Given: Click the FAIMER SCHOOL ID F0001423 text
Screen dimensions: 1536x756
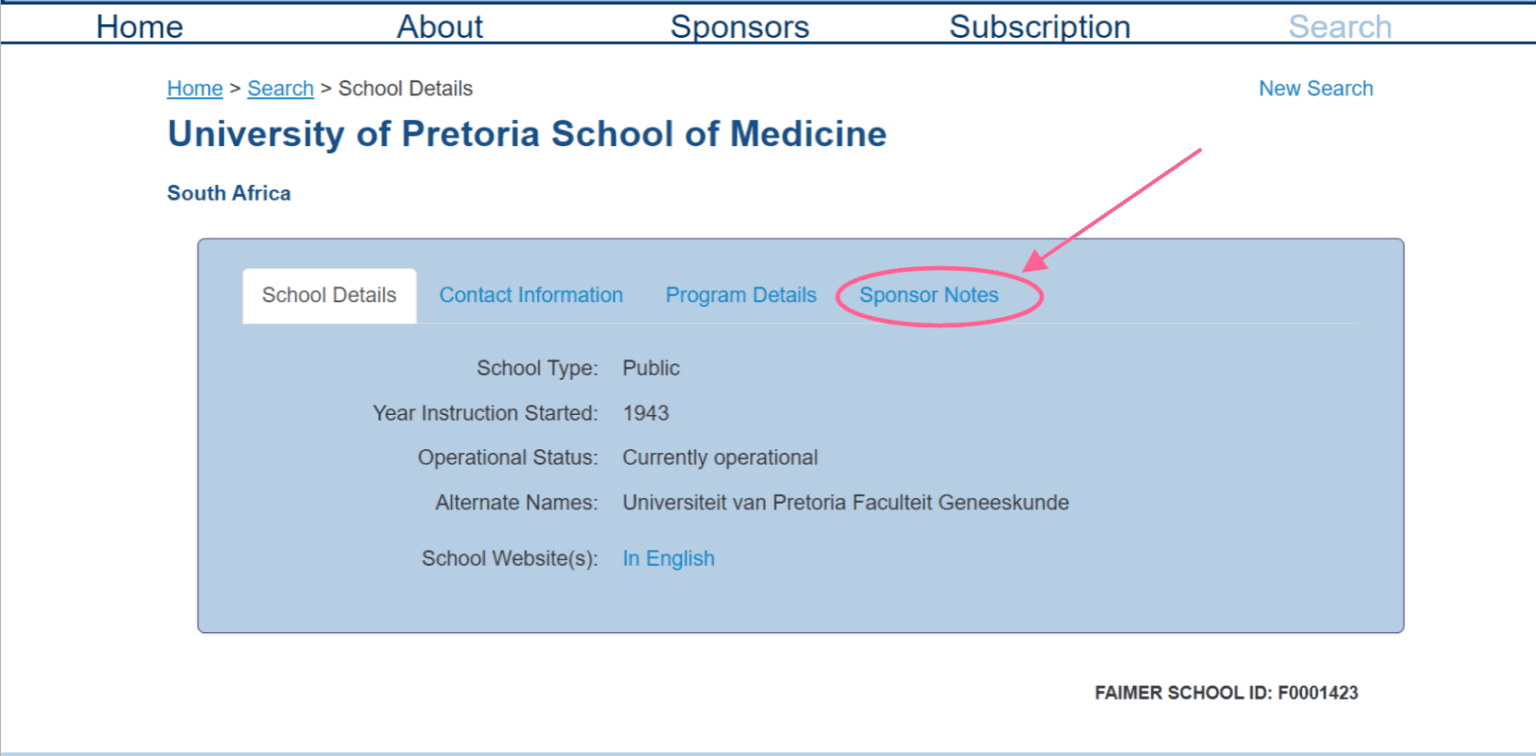Looking at the screenshot, I should (1227, 692).
